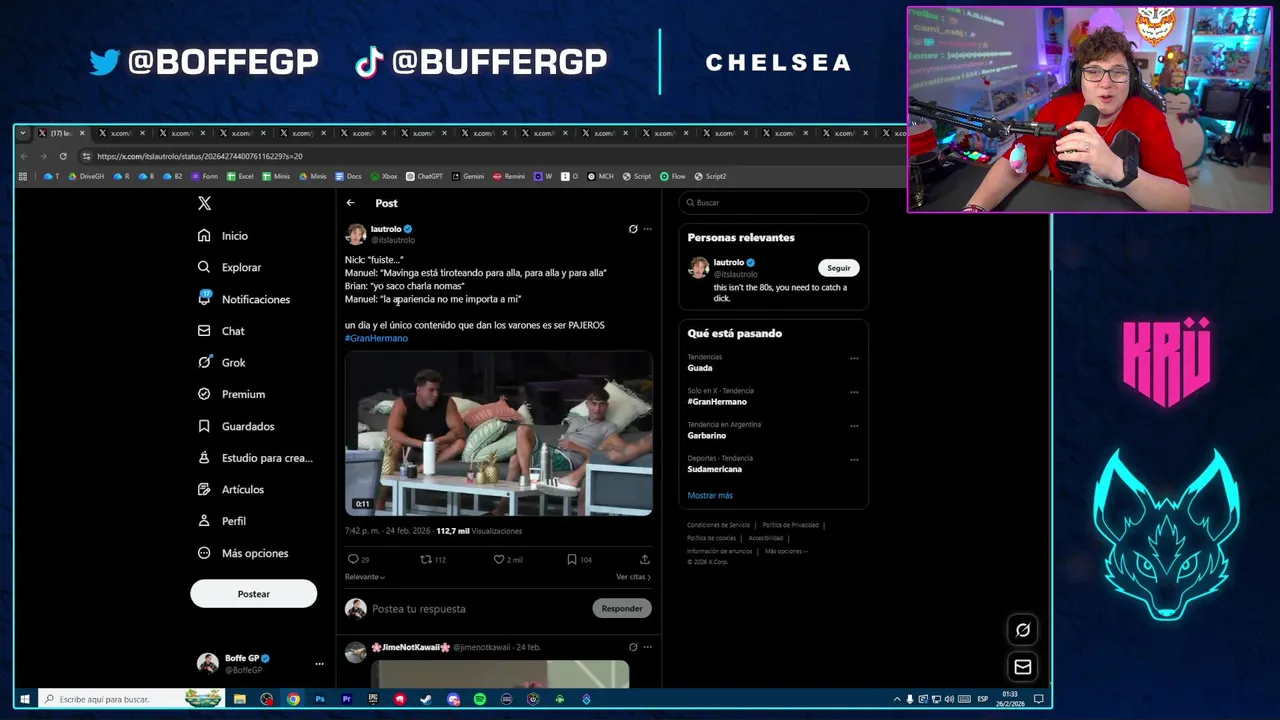Open the Flow bookmark

[x=672, y=176]
